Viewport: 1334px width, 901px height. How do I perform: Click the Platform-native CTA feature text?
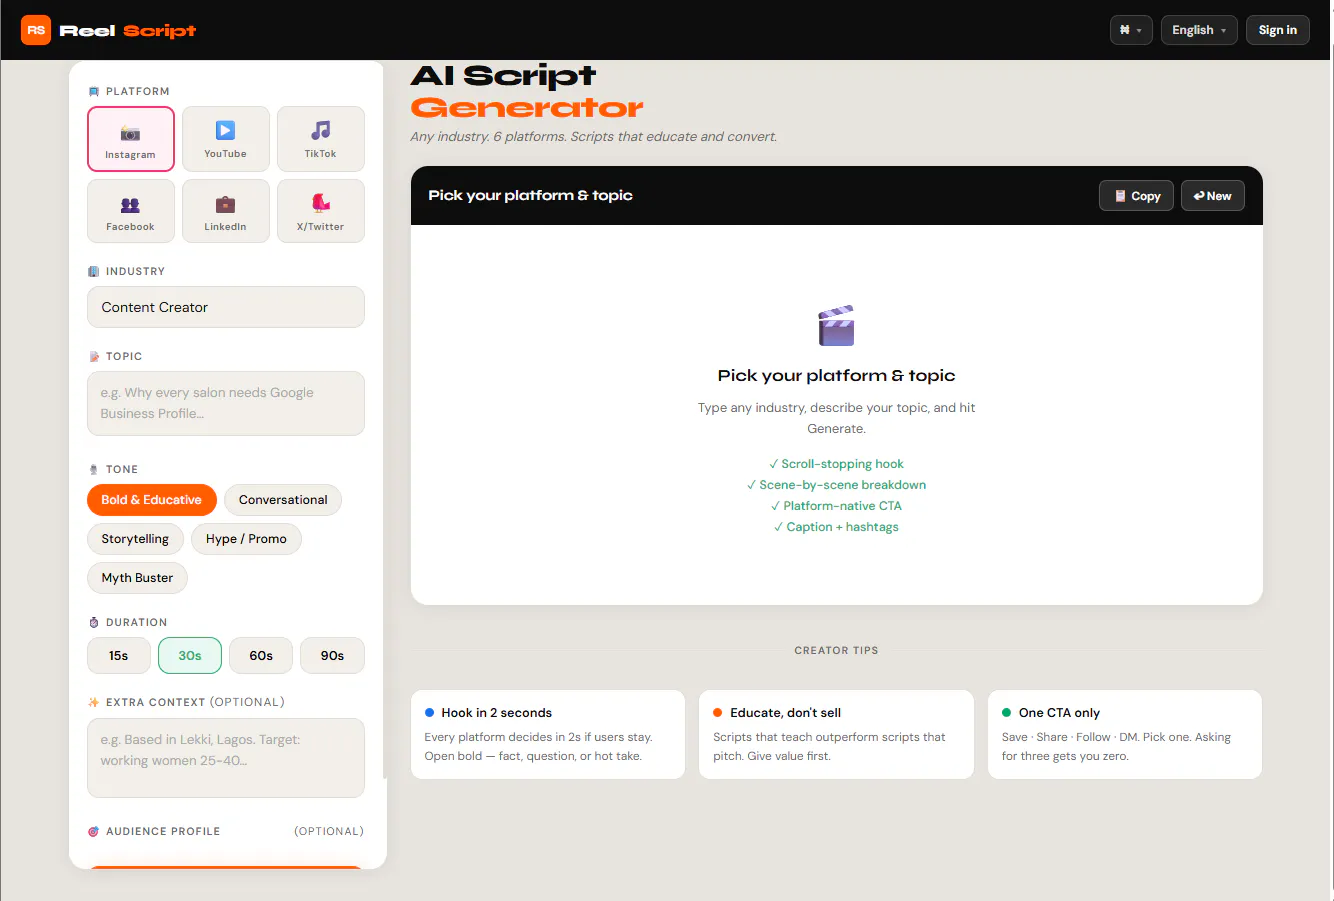click(x=836, y=506)
